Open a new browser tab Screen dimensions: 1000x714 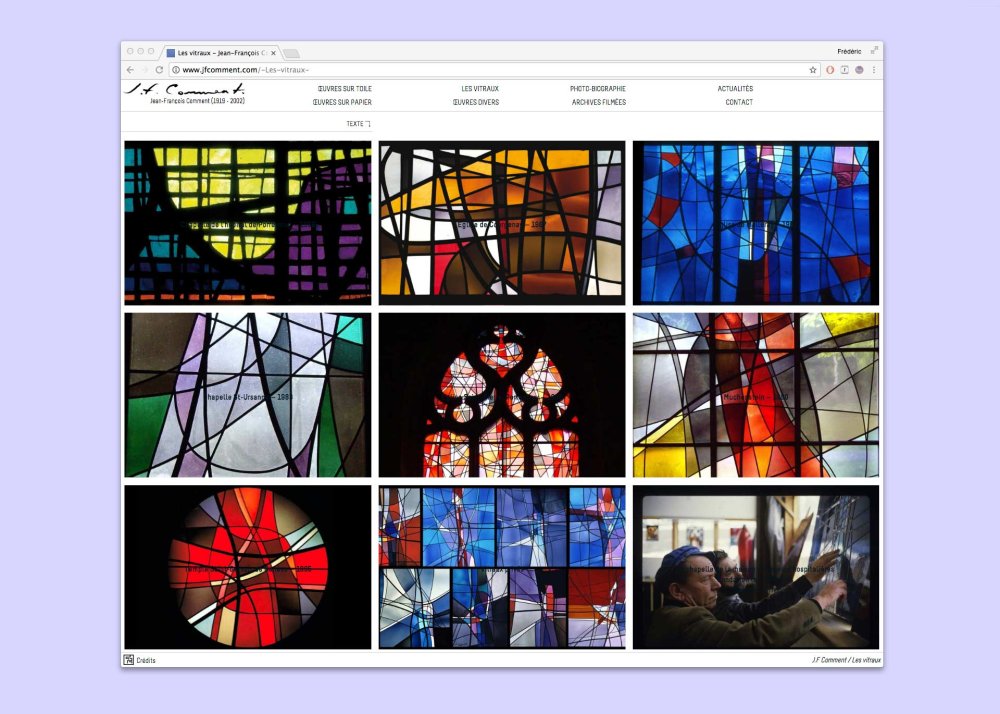[x=291, y=53]
